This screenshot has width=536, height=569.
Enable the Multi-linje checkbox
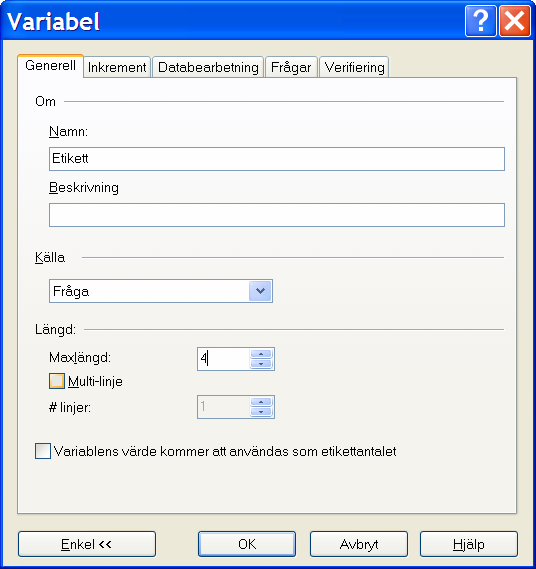tap(57, 381)
